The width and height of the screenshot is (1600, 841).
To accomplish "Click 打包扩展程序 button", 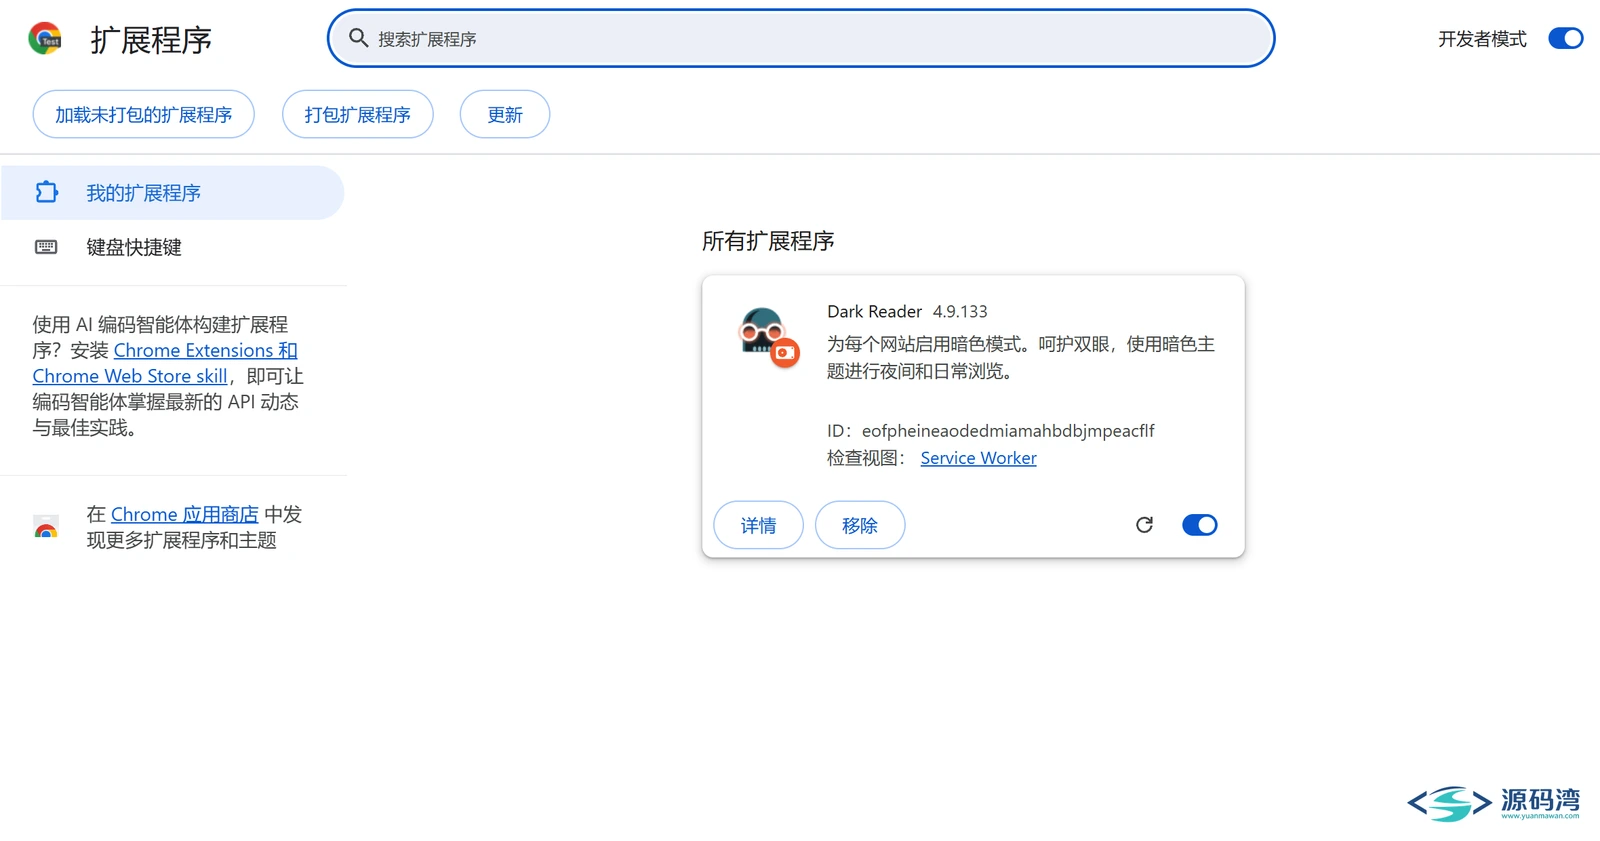I will [x=358, y=114].
